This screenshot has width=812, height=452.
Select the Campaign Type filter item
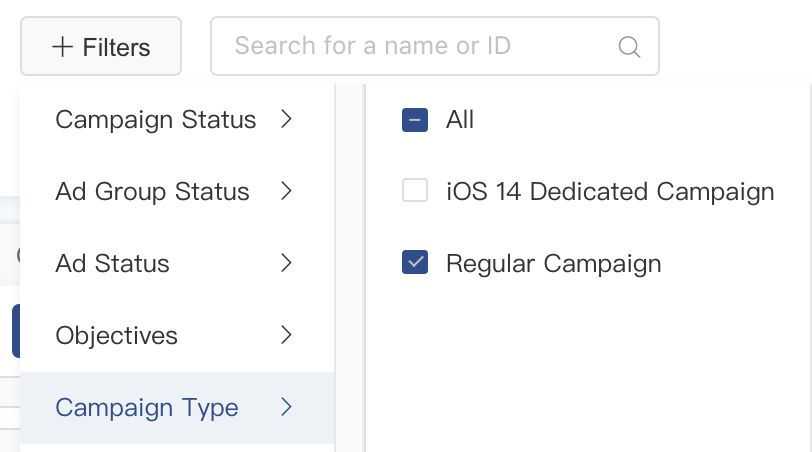click(x=177, y=407)
